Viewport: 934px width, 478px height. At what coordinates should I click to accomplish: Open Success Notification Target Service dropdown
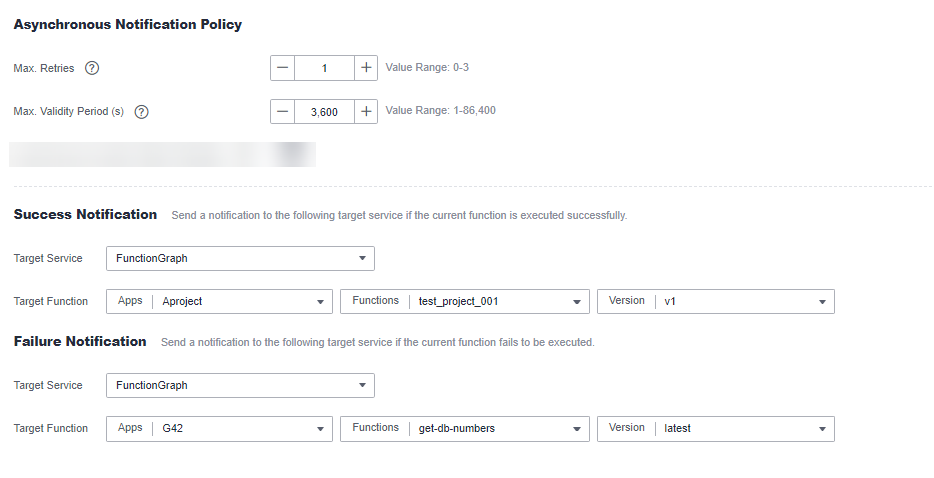[240, 259]
